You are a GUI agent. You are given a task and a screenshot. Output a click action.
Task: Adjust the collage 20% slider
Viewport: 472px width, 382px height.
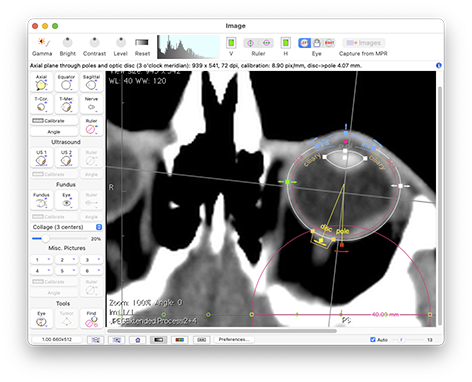pyautogui.click(x=45, y=239)
